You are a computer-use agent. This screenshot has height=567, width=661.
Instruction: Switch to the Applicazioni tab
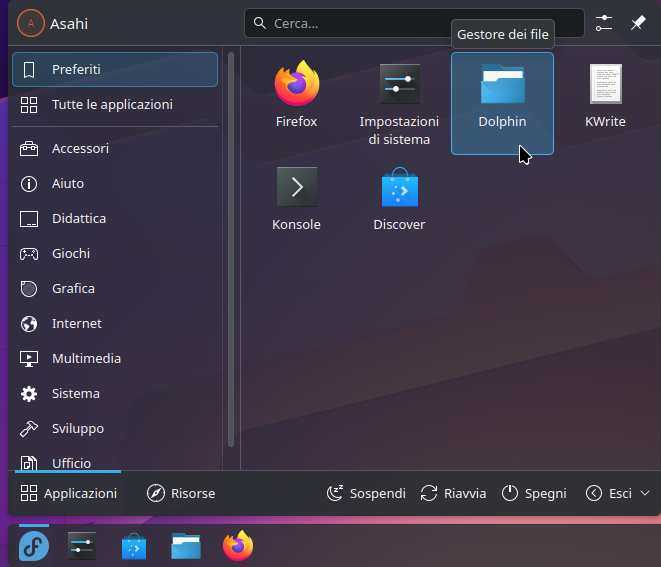[69, 493]
